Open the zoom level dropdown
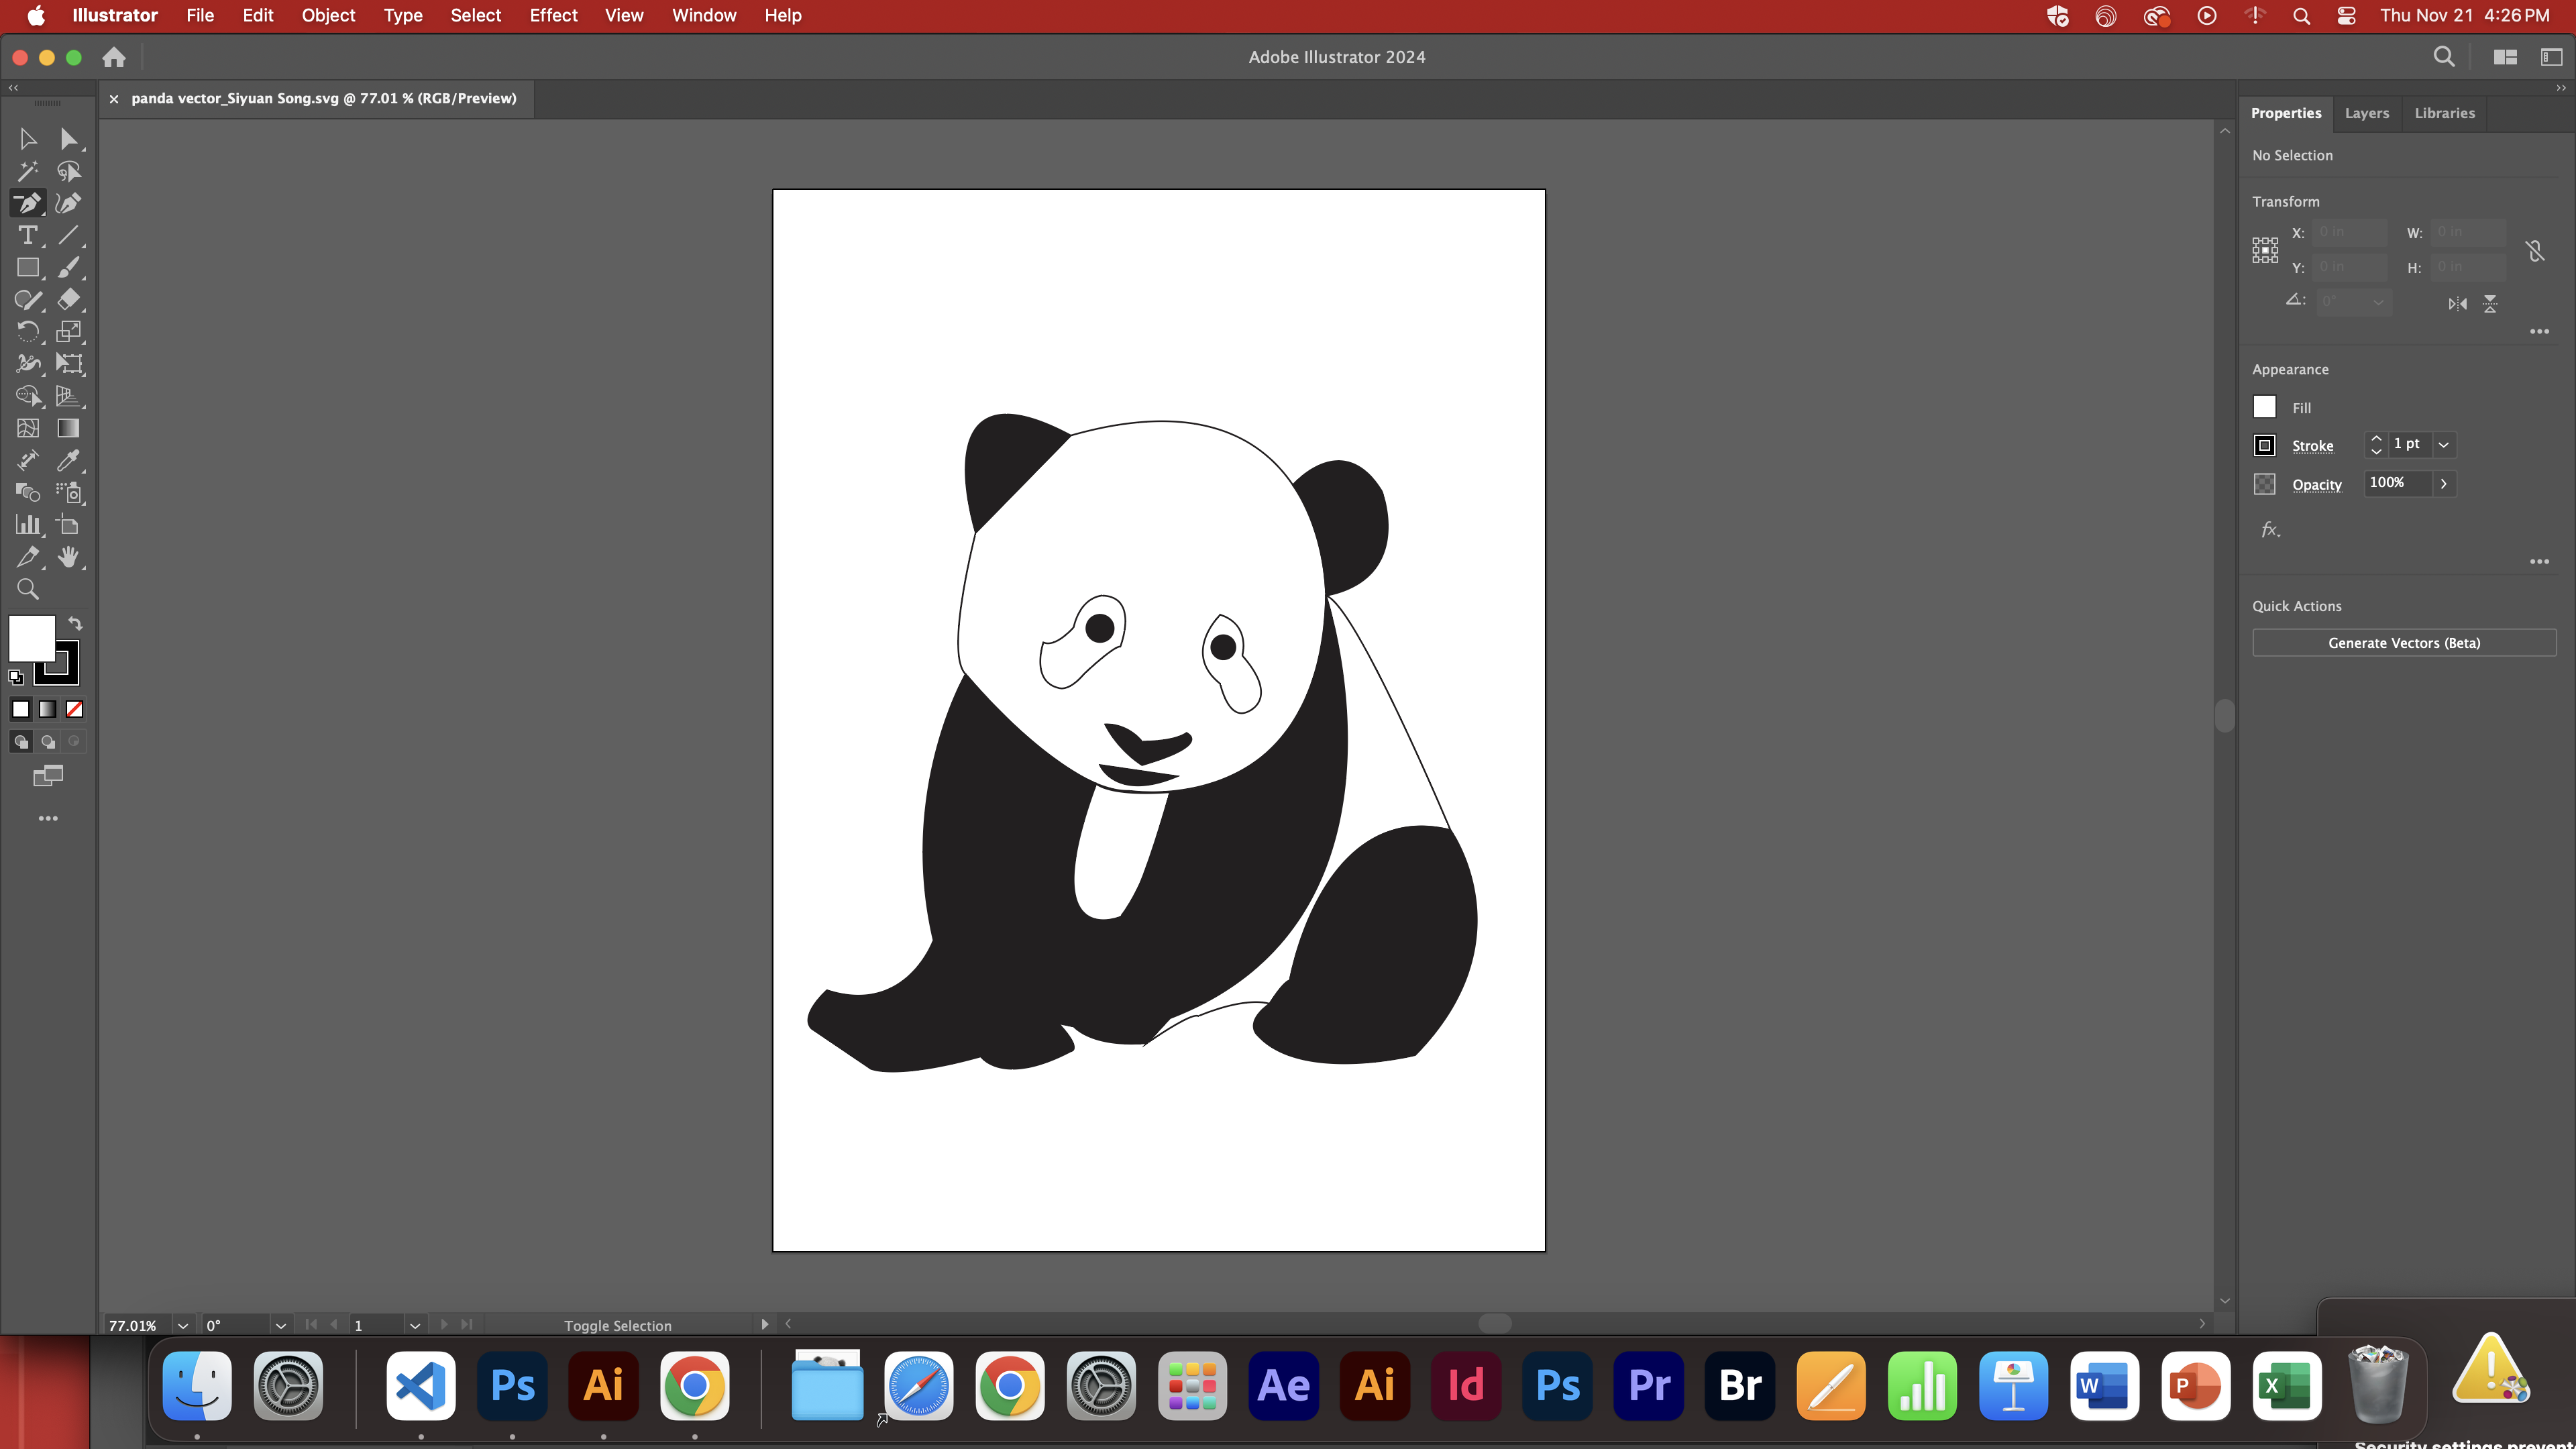The height and width of the screenshot is (1449, 2576). (182, 1325)
